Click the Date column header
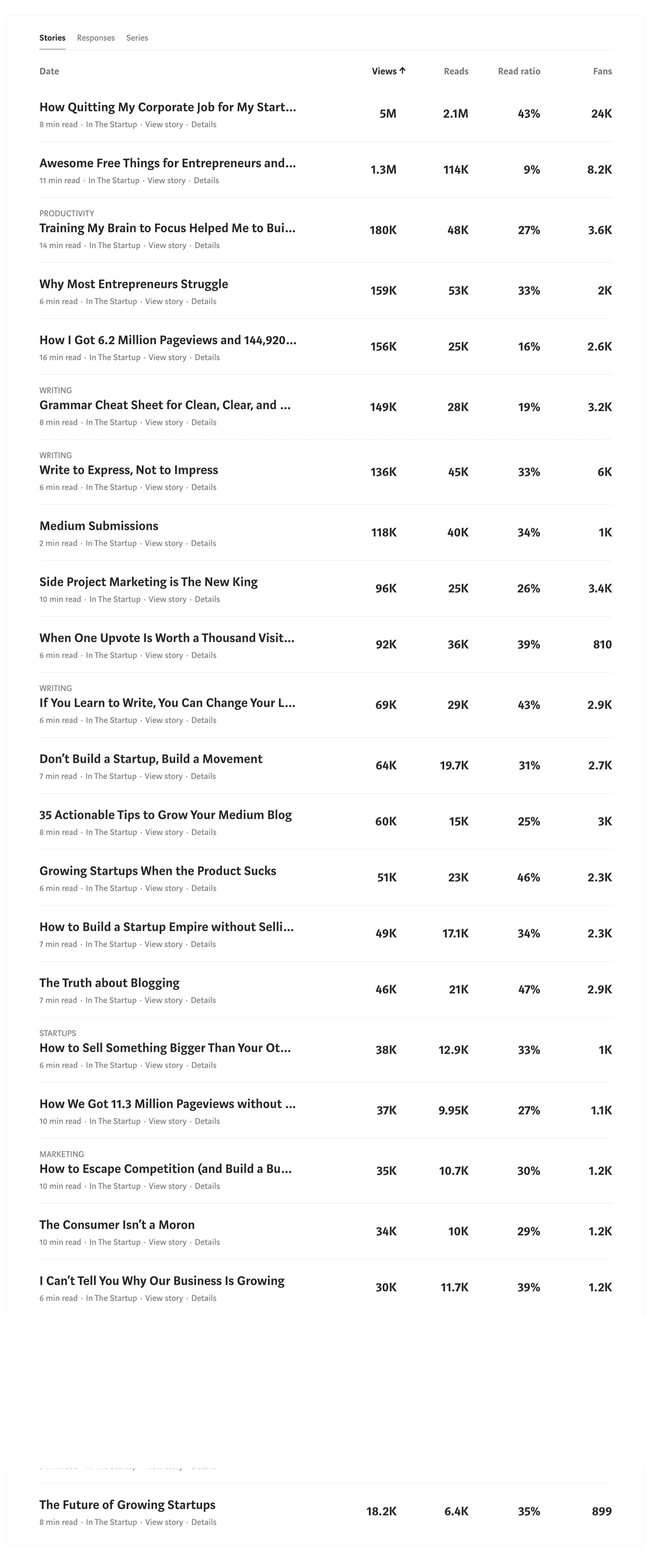Screen dimensions: 650x1560 coord(49,71)
